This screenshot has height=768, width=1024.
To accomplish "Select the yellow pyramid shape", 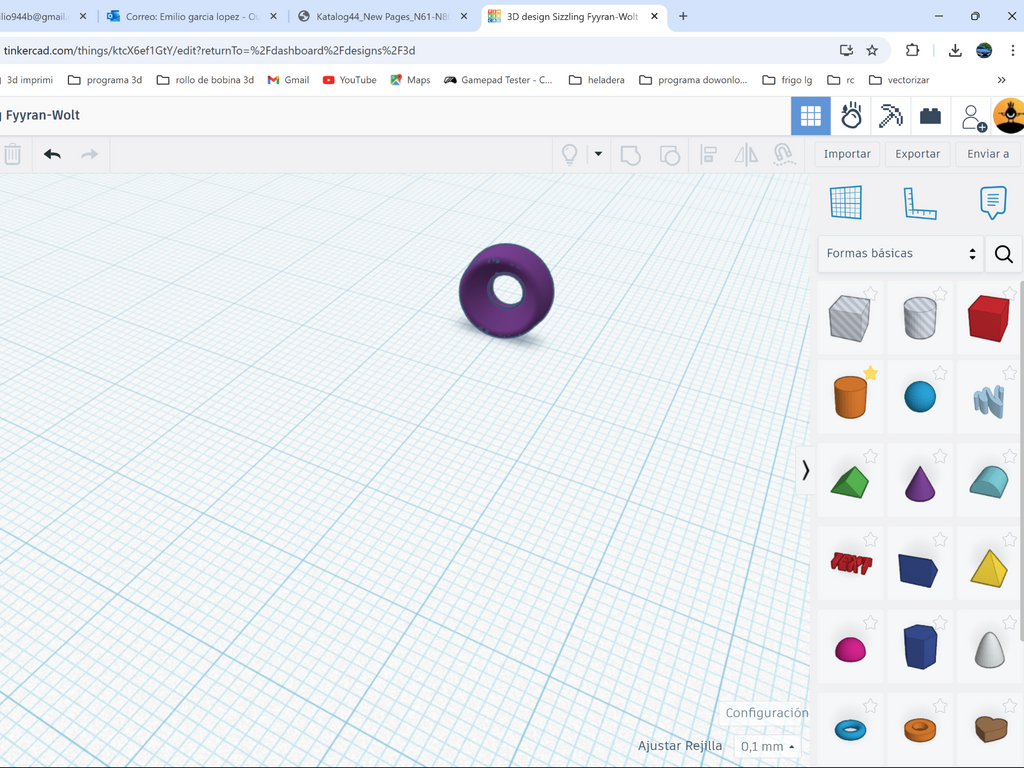I will coord(989,569).
